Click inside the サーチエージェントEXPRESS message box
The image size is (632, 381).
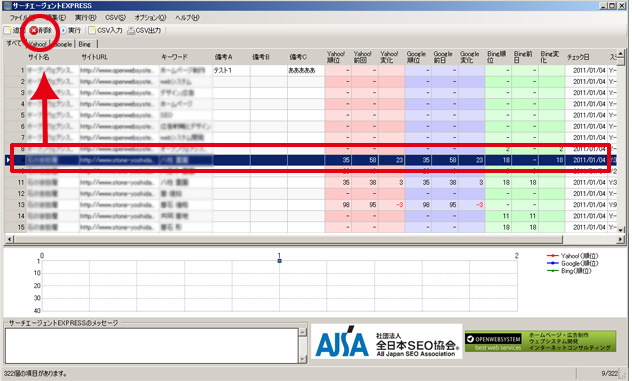(152, 346)
